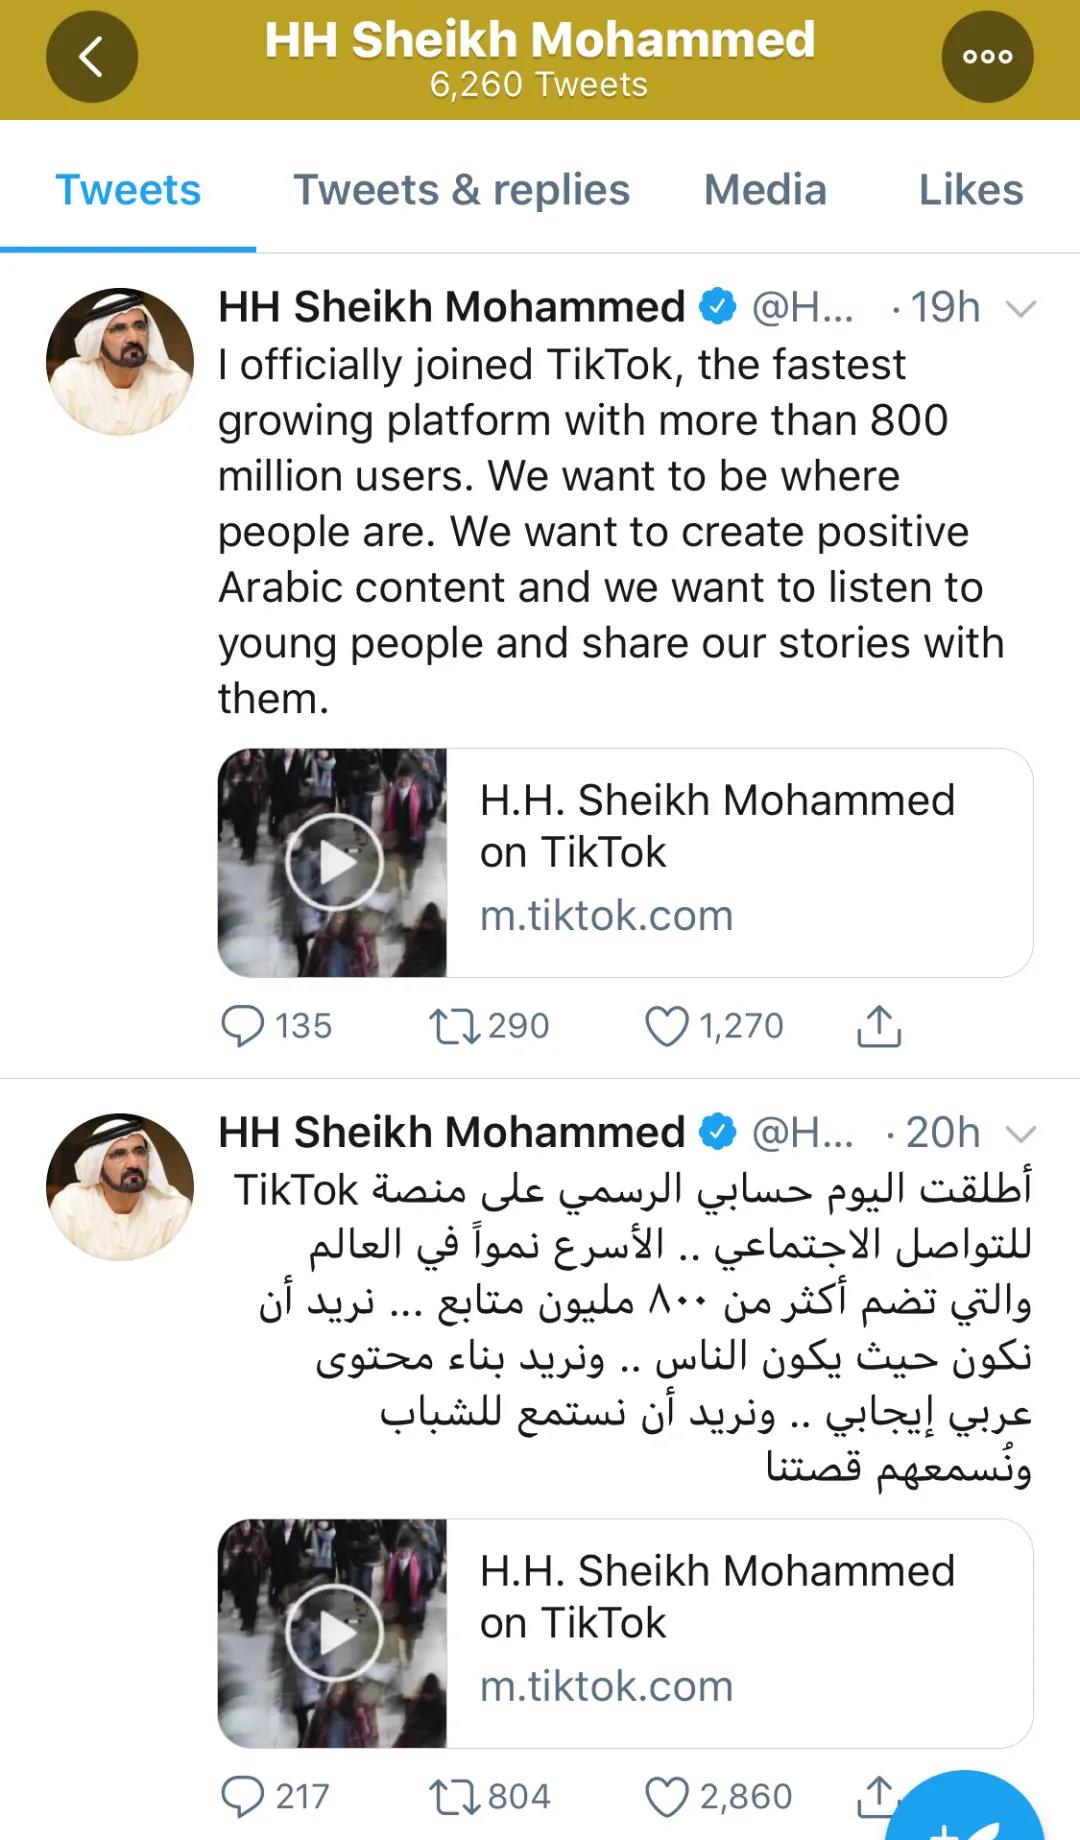This screenshot has width=1080, height=1840.
Task: Open the profile picture of the 19h tweet
Action: [x=120, y=362]
